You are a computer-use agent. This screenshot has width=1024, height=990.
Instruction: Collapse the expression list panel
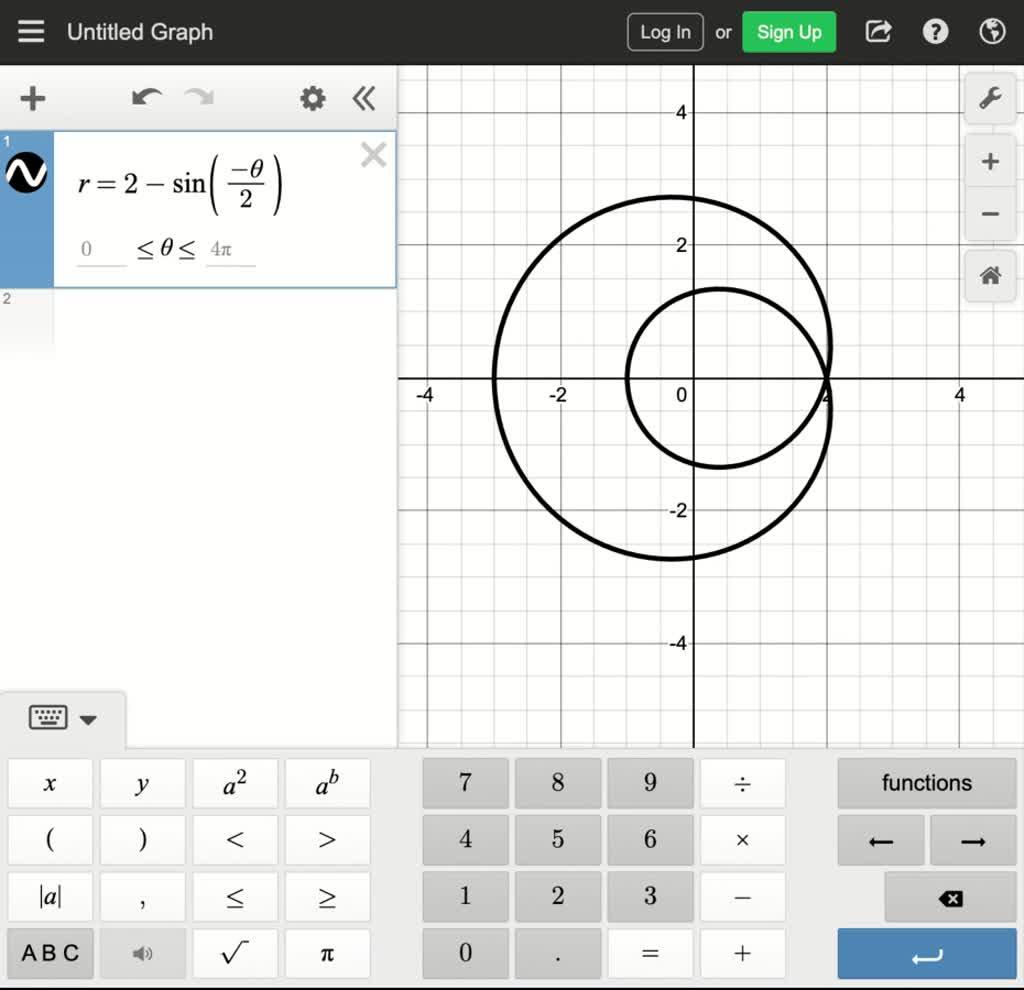click(x=364, y=98)
